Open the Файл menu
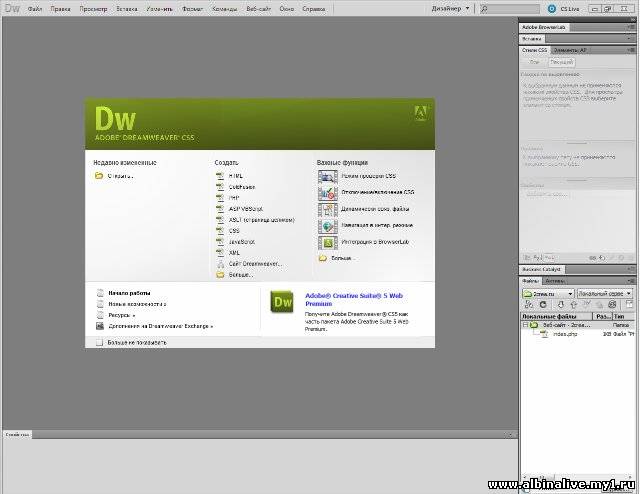 35,9
